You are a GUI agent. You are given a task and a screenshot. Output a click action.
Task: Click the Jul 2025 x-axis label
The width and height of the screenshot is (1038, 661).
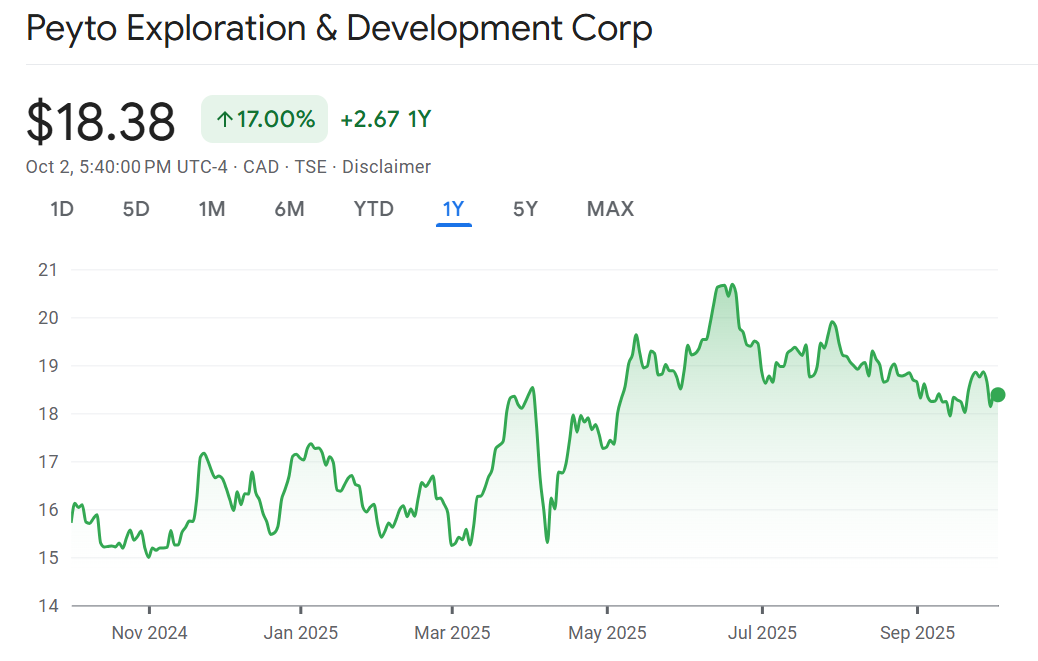(762, 633)
